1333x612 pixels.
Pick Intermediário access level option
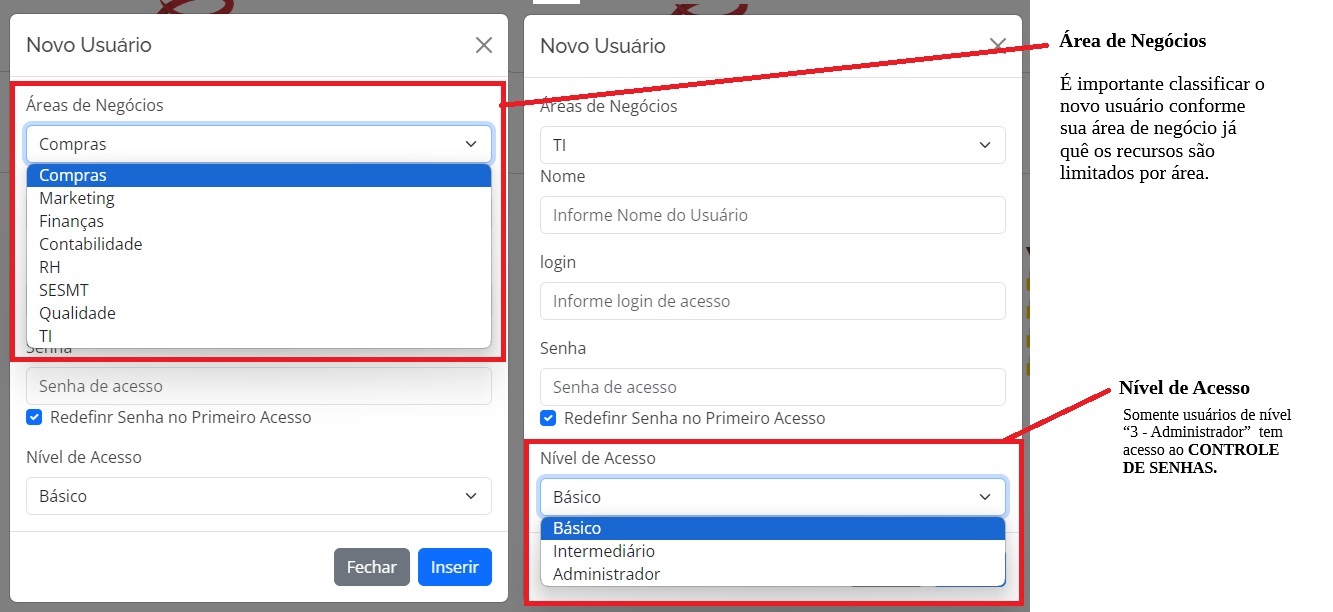604,551
